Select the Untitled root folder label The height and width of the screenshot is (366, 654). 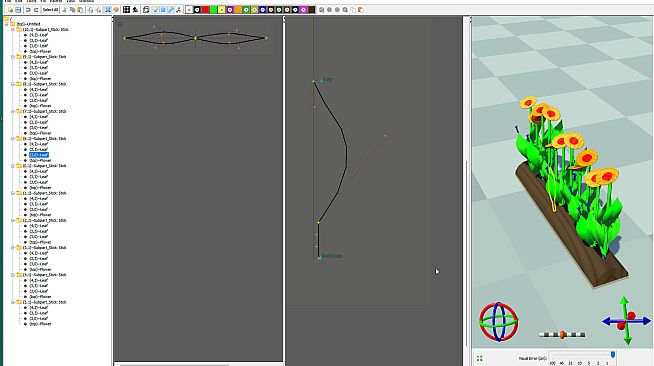pos(28,24)
